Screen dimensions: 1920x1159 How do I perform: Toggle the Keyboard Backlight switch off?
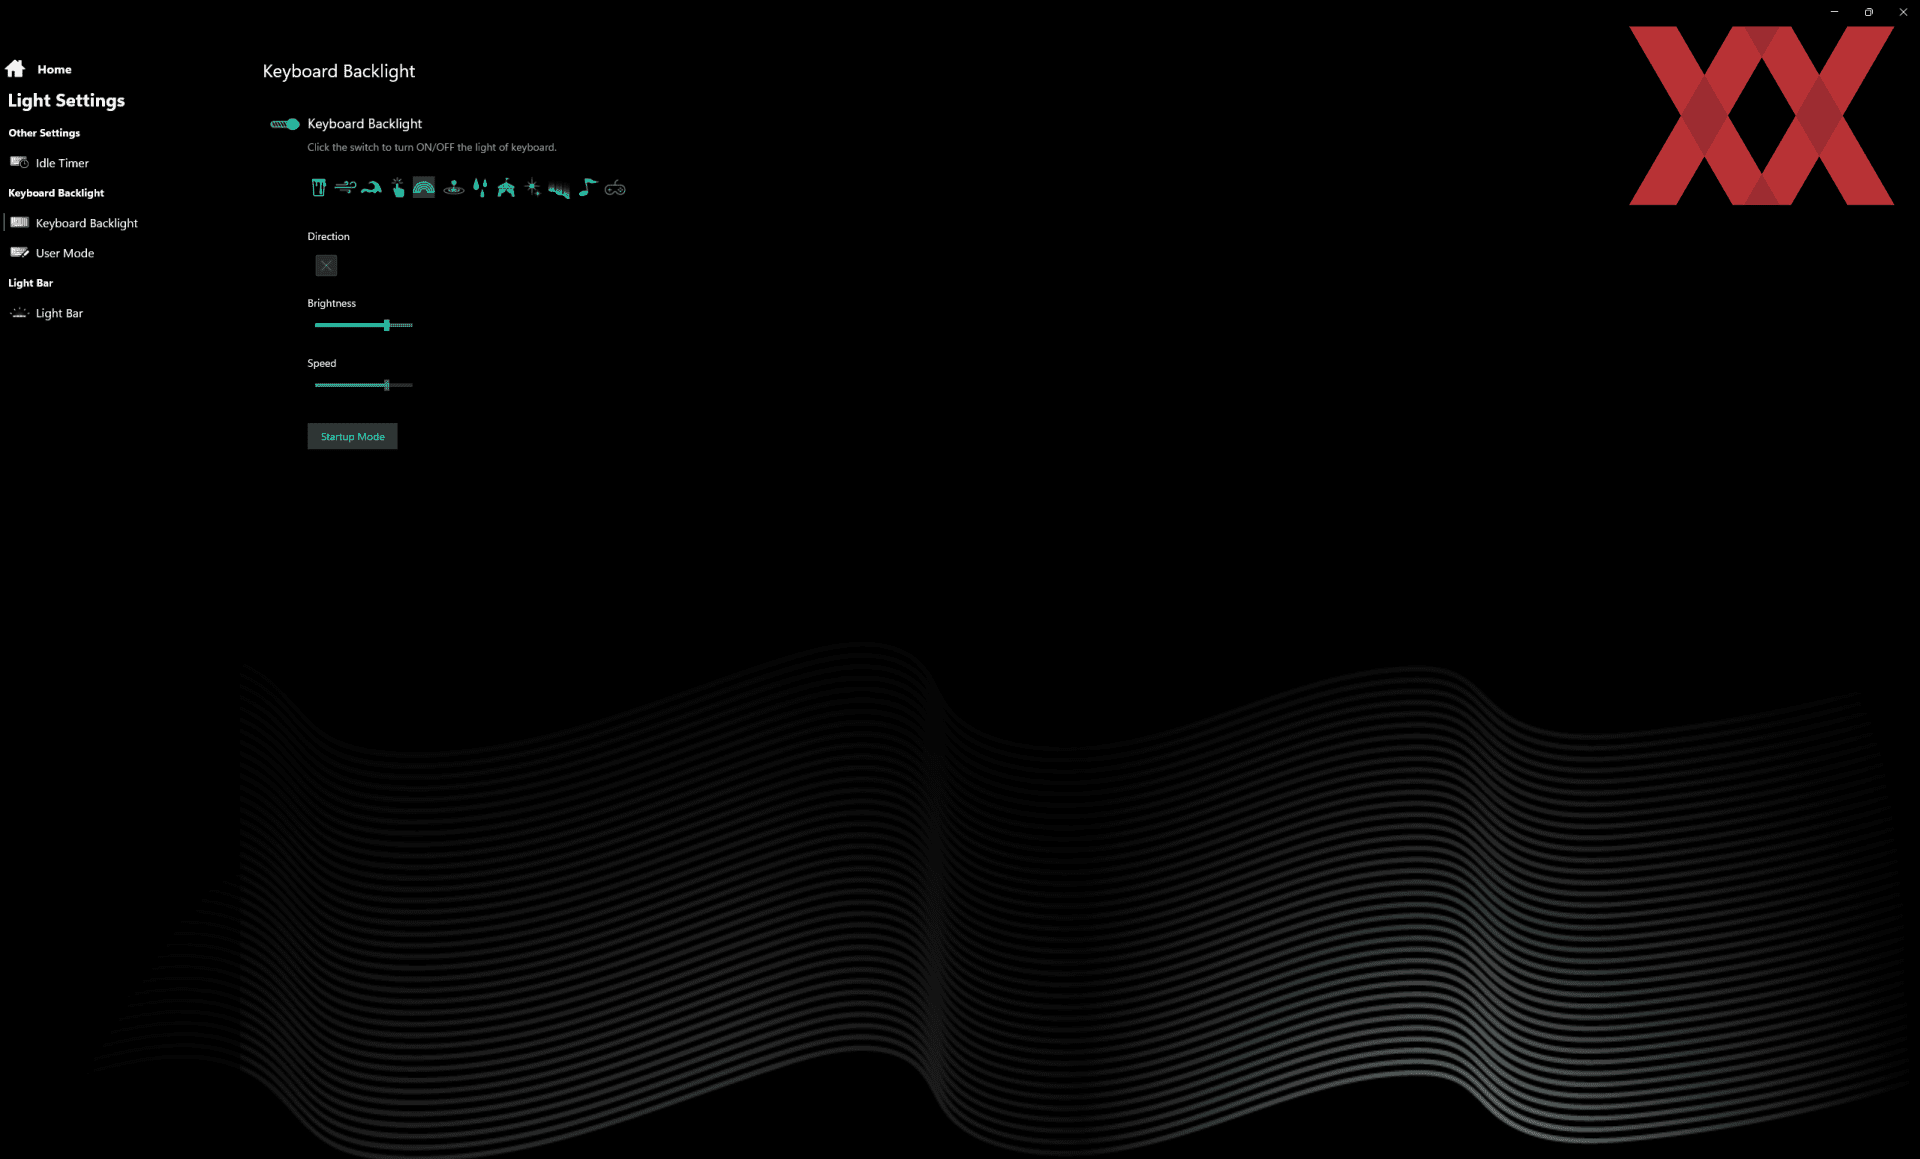[x=285, y=124]
